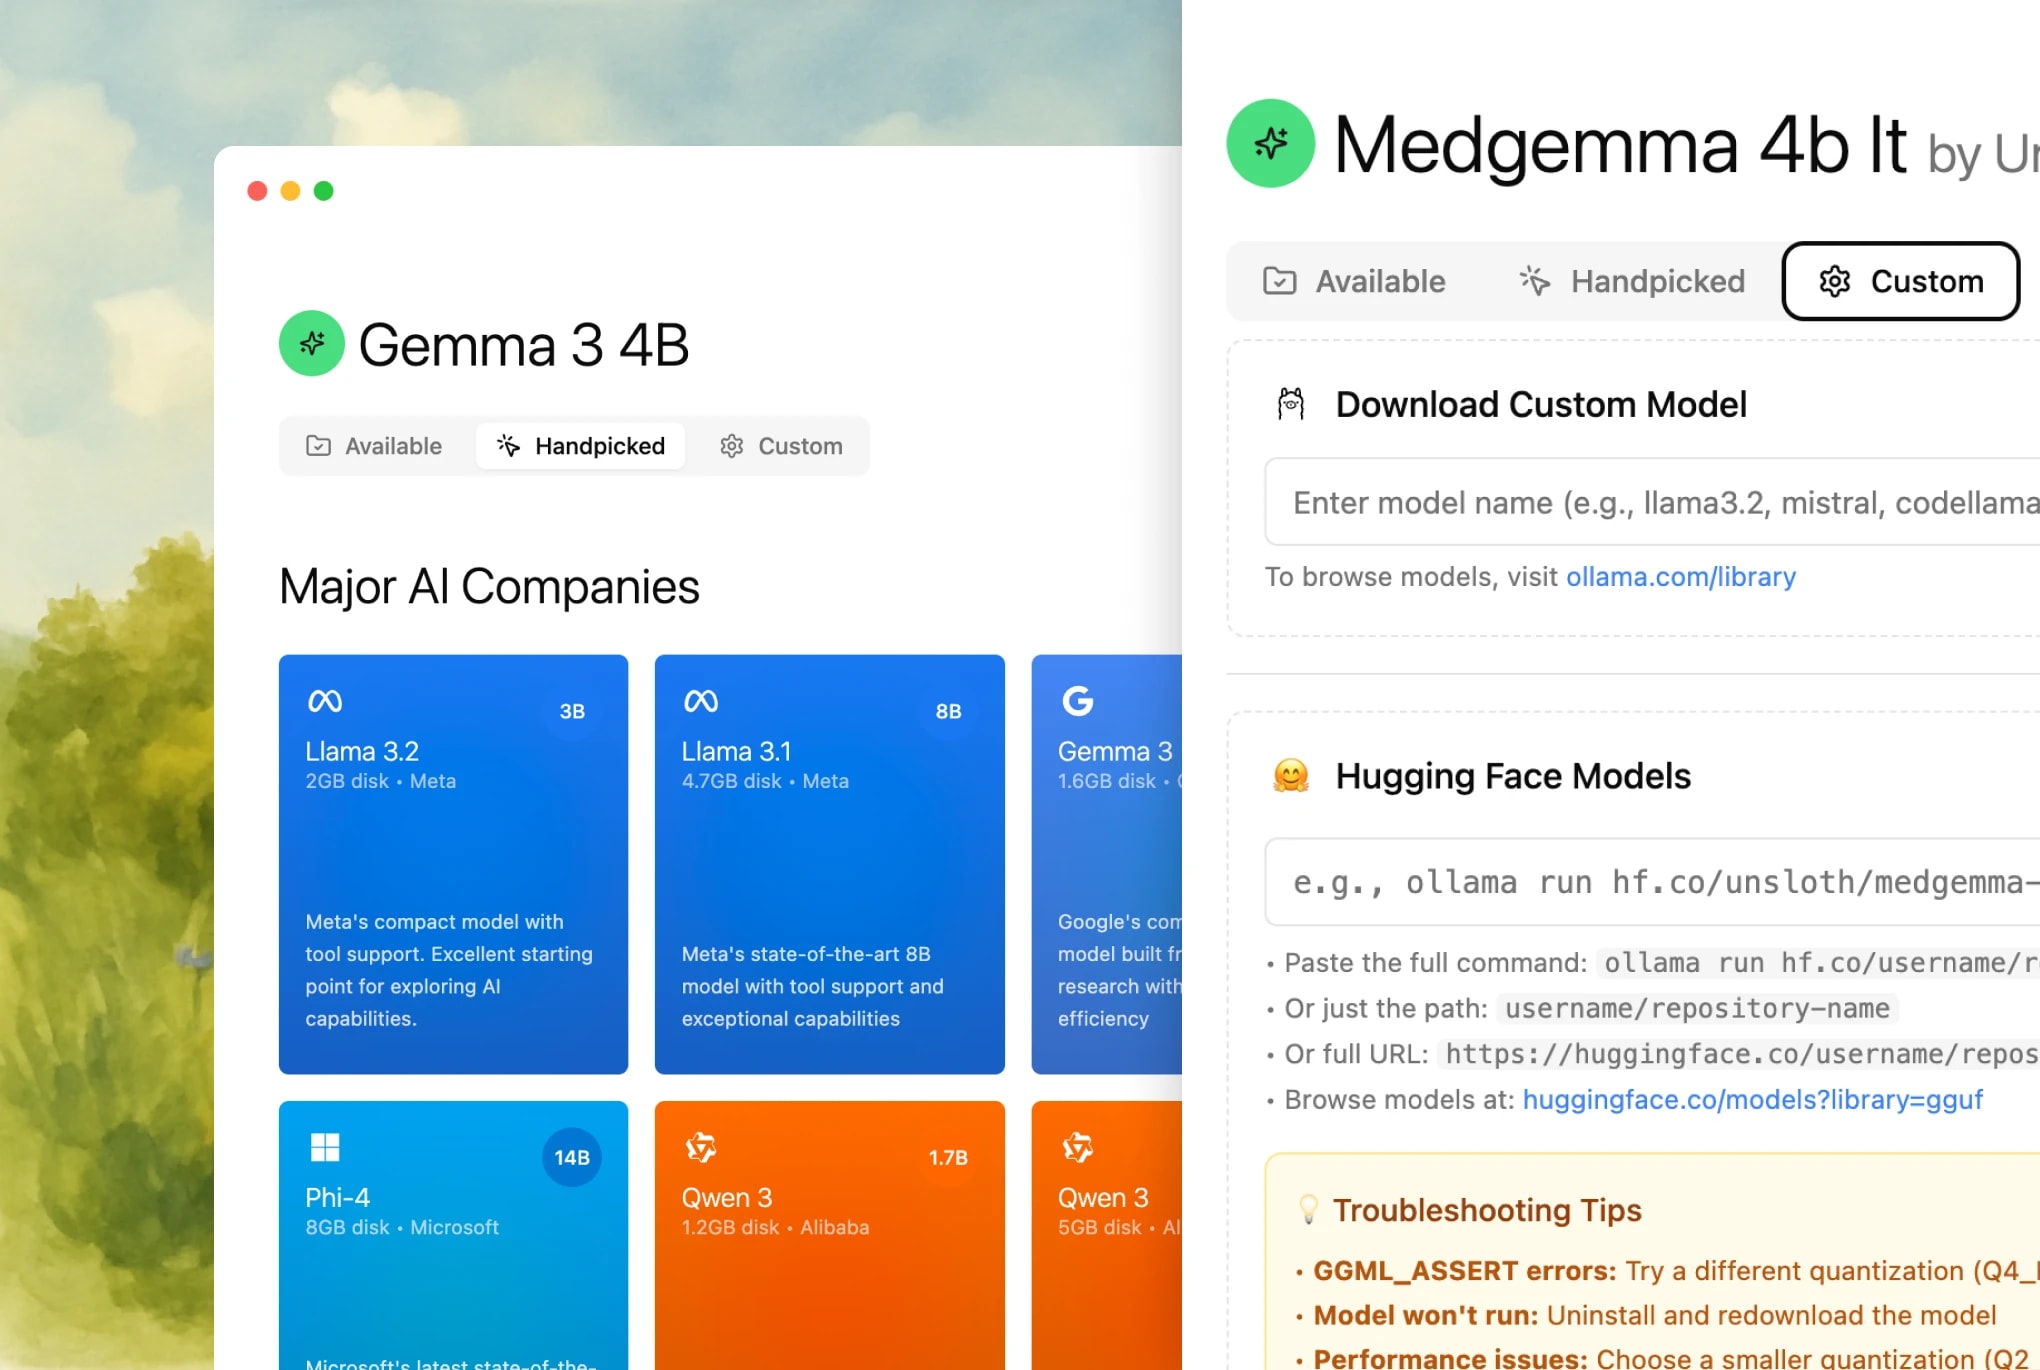This screenshot has height=1370, width=2040.
Task: Click the '1.2GB disk • Alibaba' label
Action: point(775,1227)
